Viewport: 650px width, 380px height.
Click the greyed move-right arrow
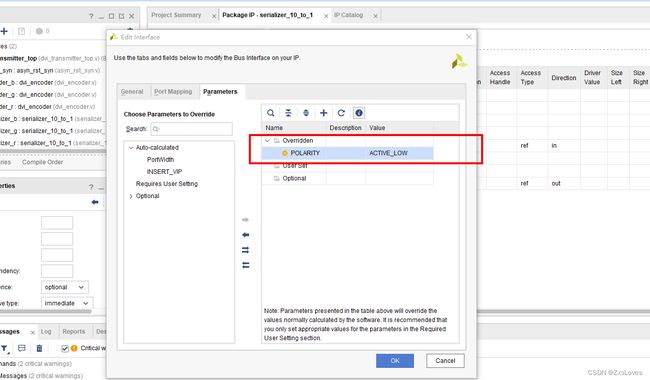tap(245, 220)
